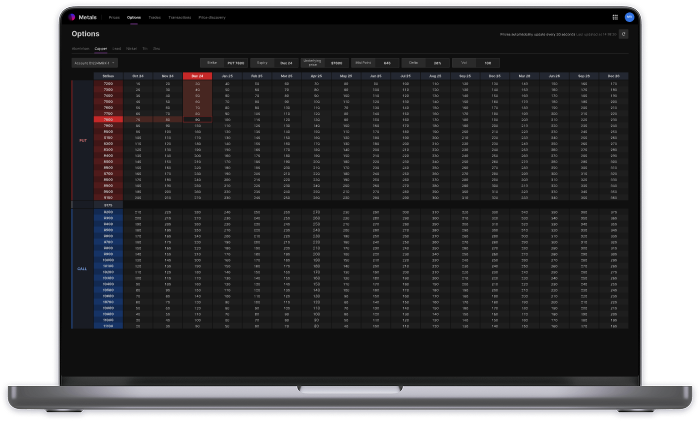Open the apps grid menu
700x422 pixels.
tap(615, 17)
